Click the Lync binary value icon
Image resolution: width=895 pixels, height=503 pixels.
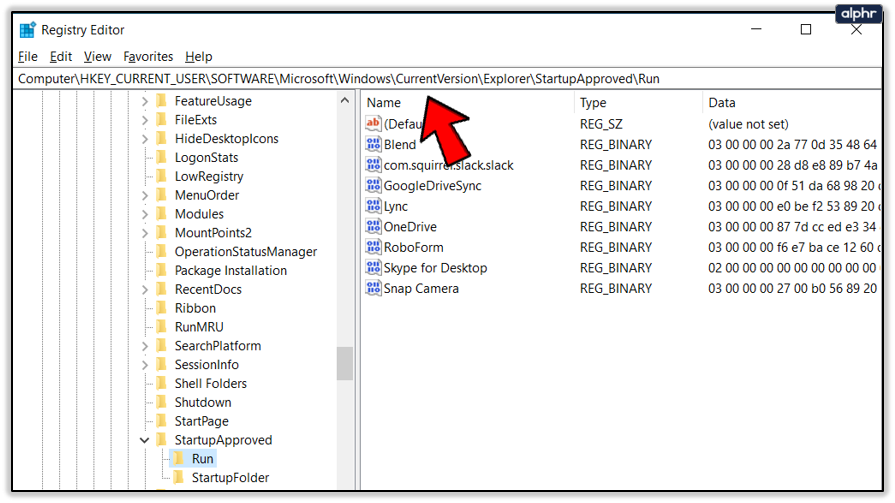(x=373, y=206)
